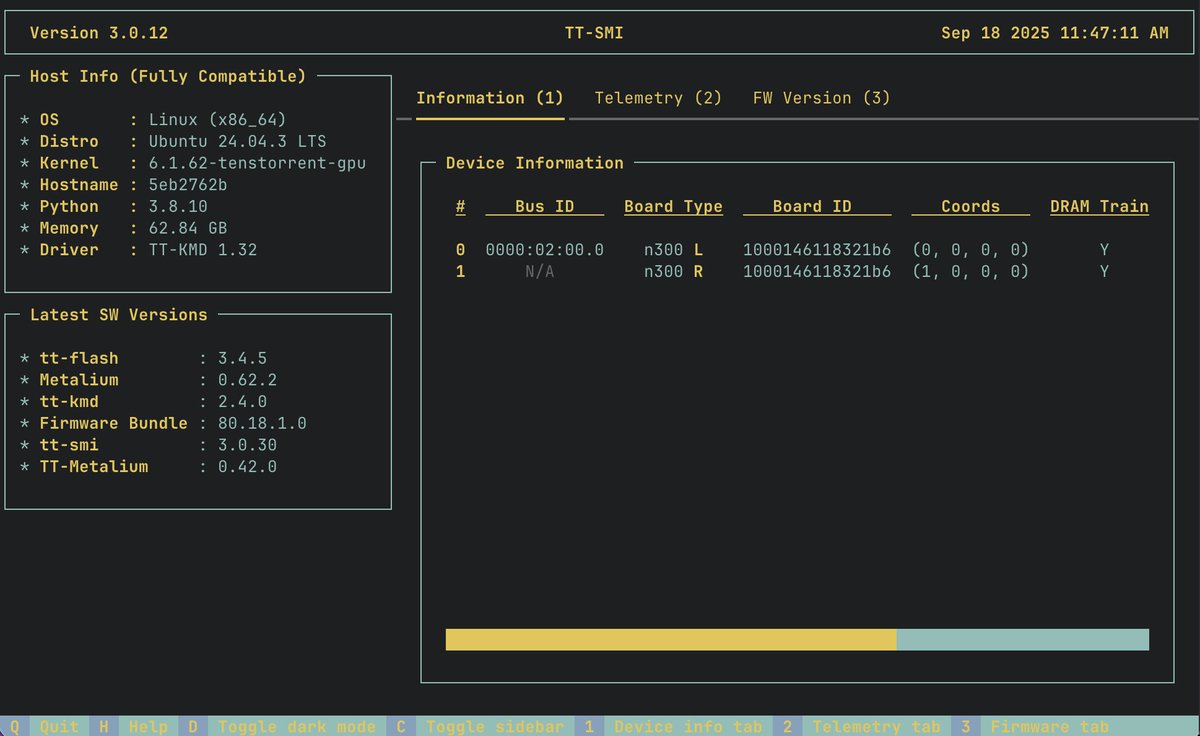This screenshot has width=1200, height=736.
Task: Click tt-flash version 3.4.5
Action: (x=242, y=358)
